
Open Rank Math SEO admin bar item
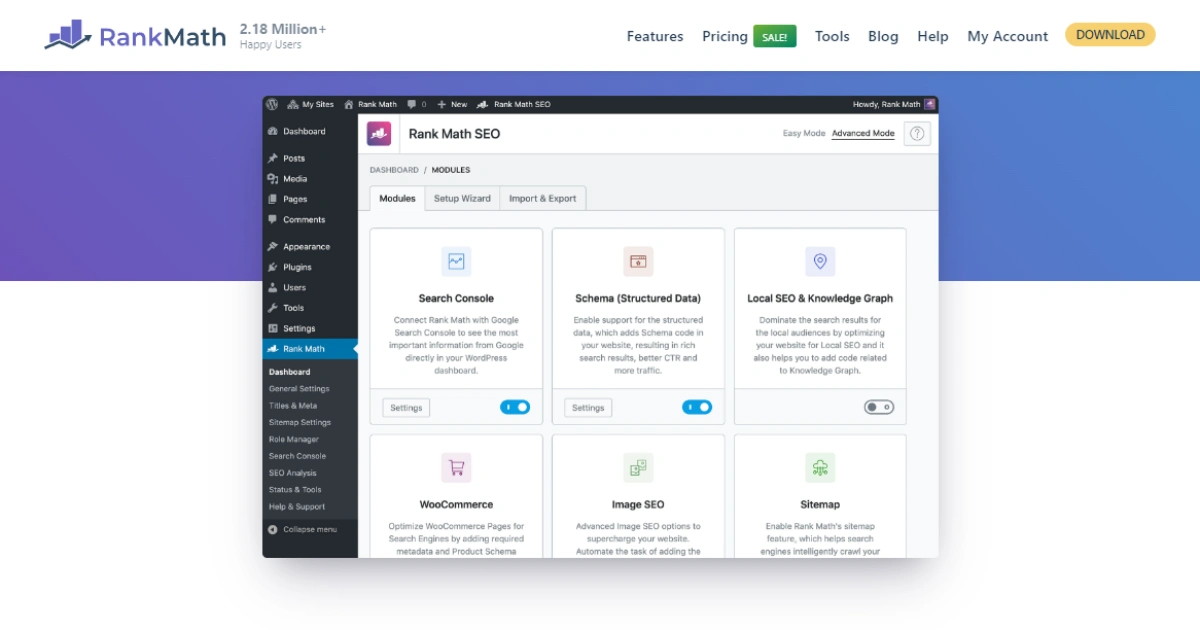pos(513,104)
